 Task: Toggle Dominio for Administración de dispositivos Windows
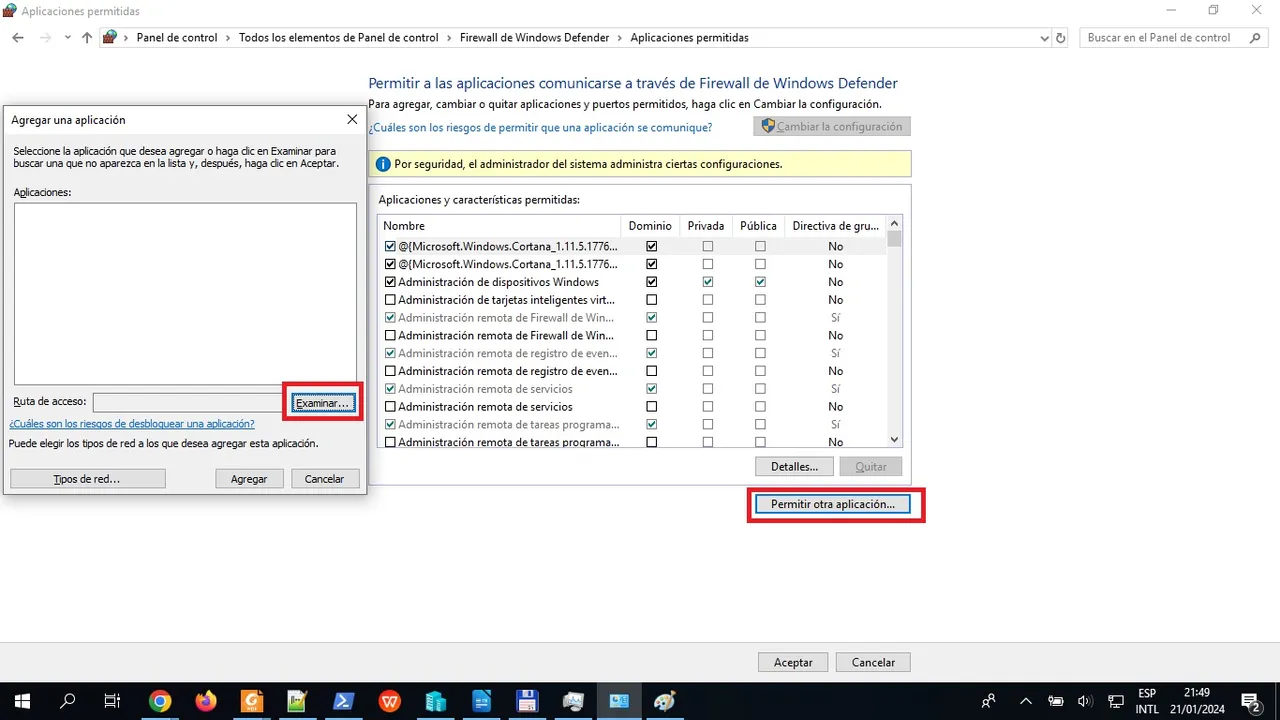point(652,282)
